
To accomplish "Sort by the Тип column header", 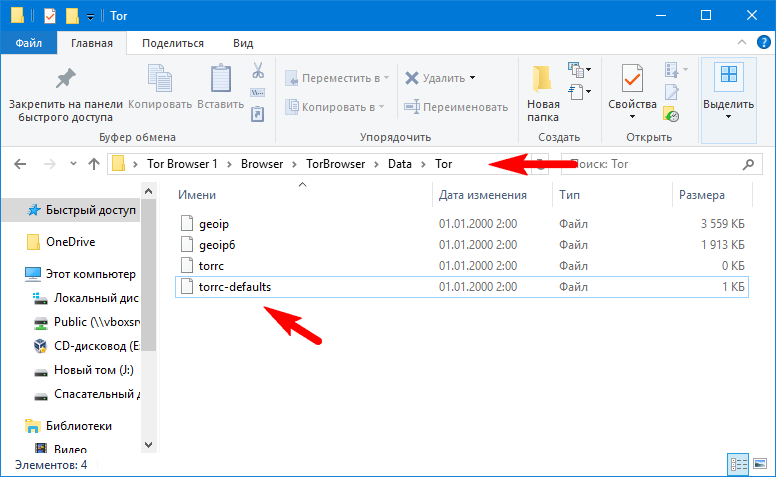I will pos(570,195).
